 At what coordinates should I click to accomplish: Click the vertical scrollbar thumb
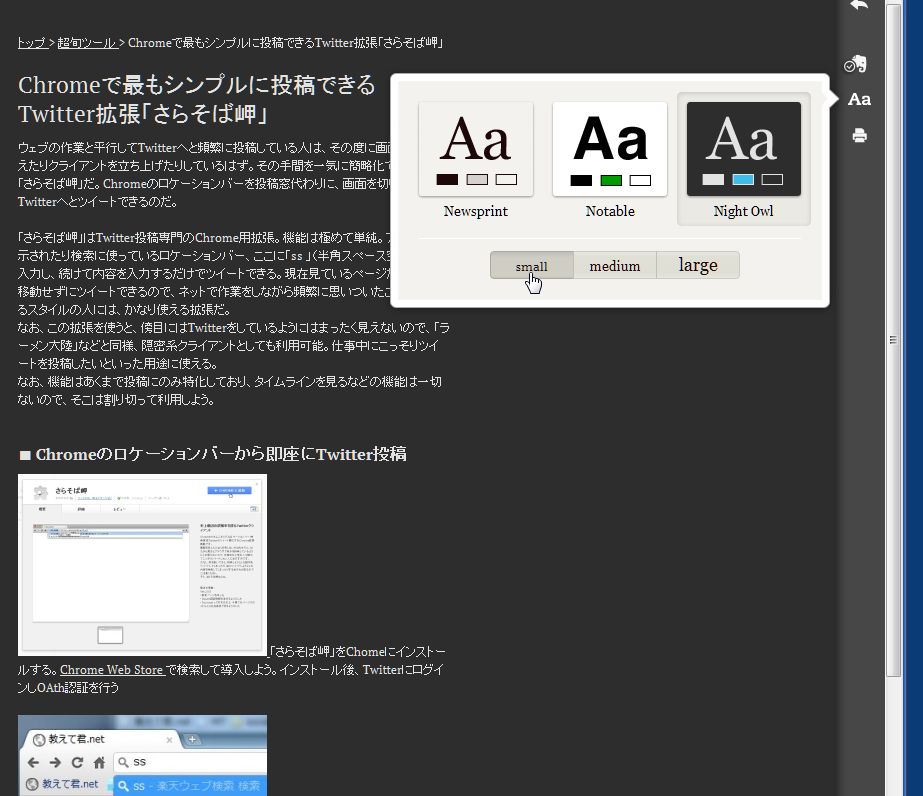pos(894,340)
